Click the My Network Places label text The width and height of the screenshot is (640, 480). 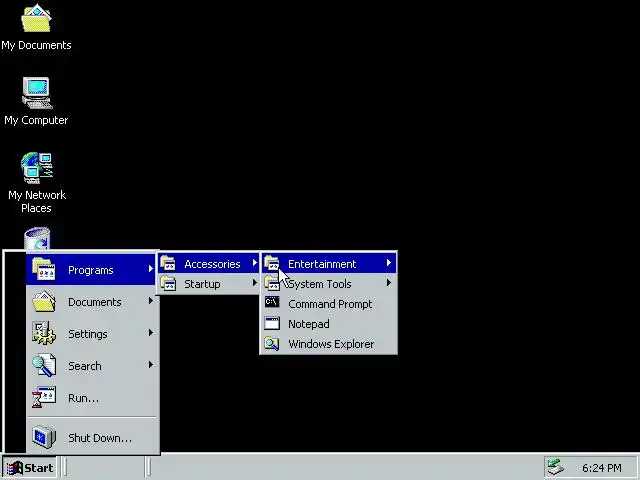(x=37, y=201)
